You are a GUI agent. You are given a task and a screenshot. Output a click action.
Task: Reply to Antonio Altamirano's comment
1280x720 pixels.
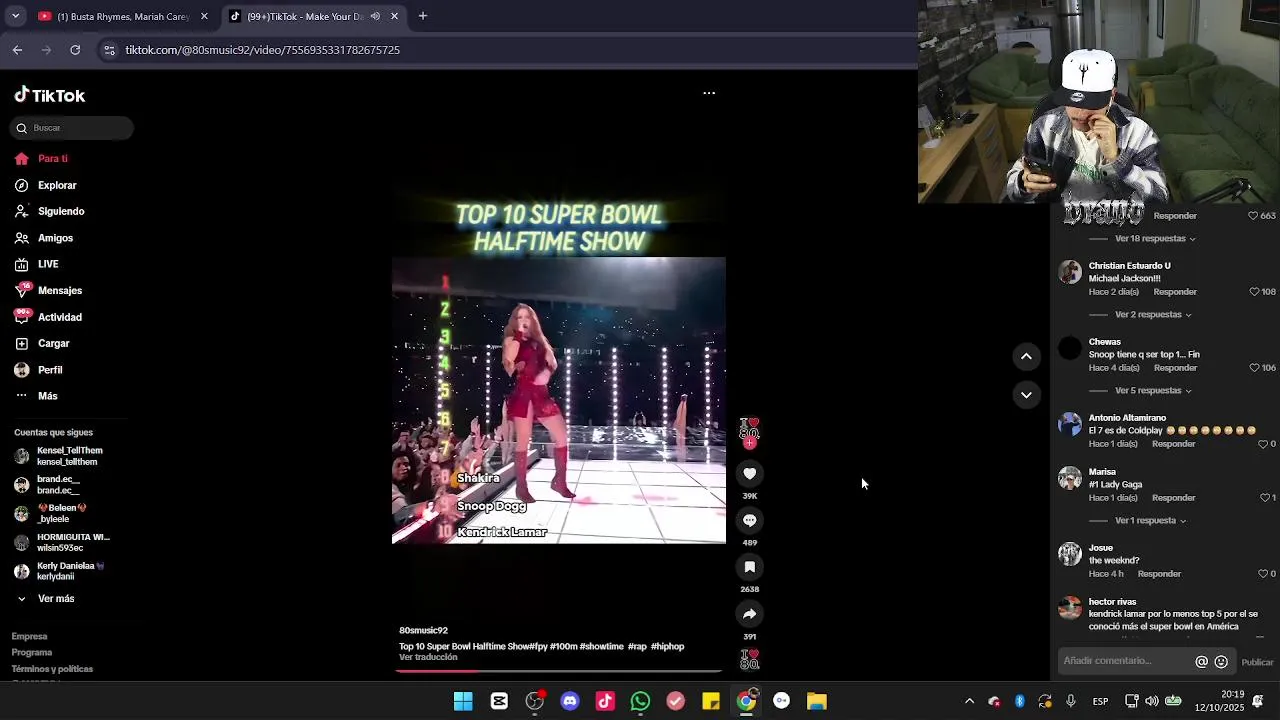pyautogui.click(x=1174, y=444)
